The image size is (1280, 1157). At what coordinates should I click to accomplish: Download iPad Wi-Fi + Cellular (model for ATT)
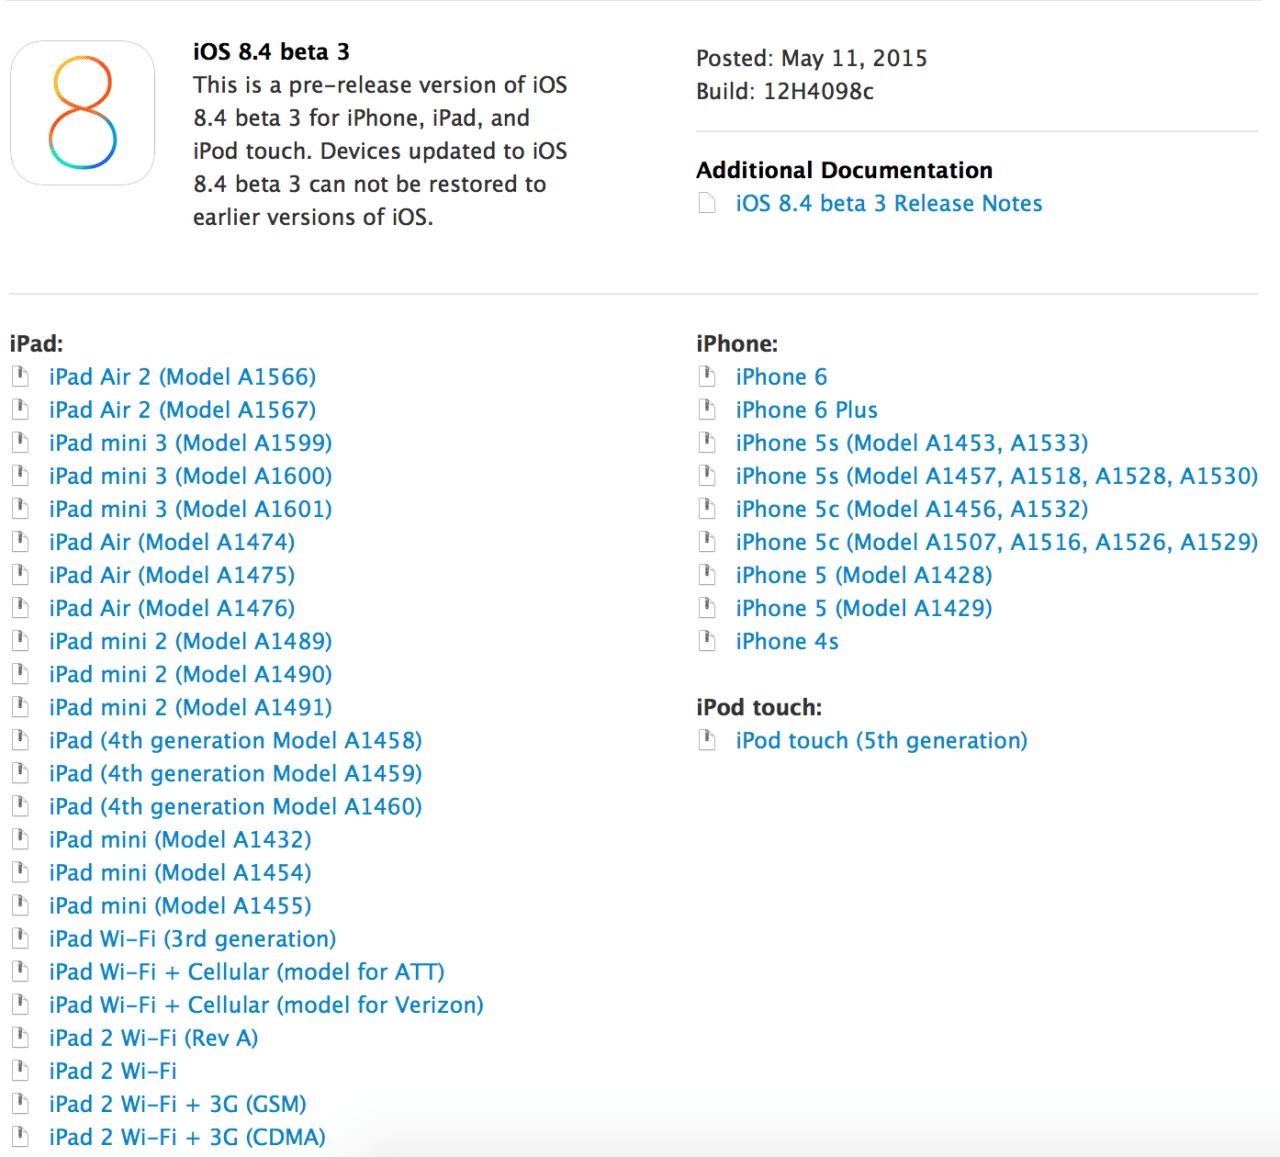pos(246,970)
